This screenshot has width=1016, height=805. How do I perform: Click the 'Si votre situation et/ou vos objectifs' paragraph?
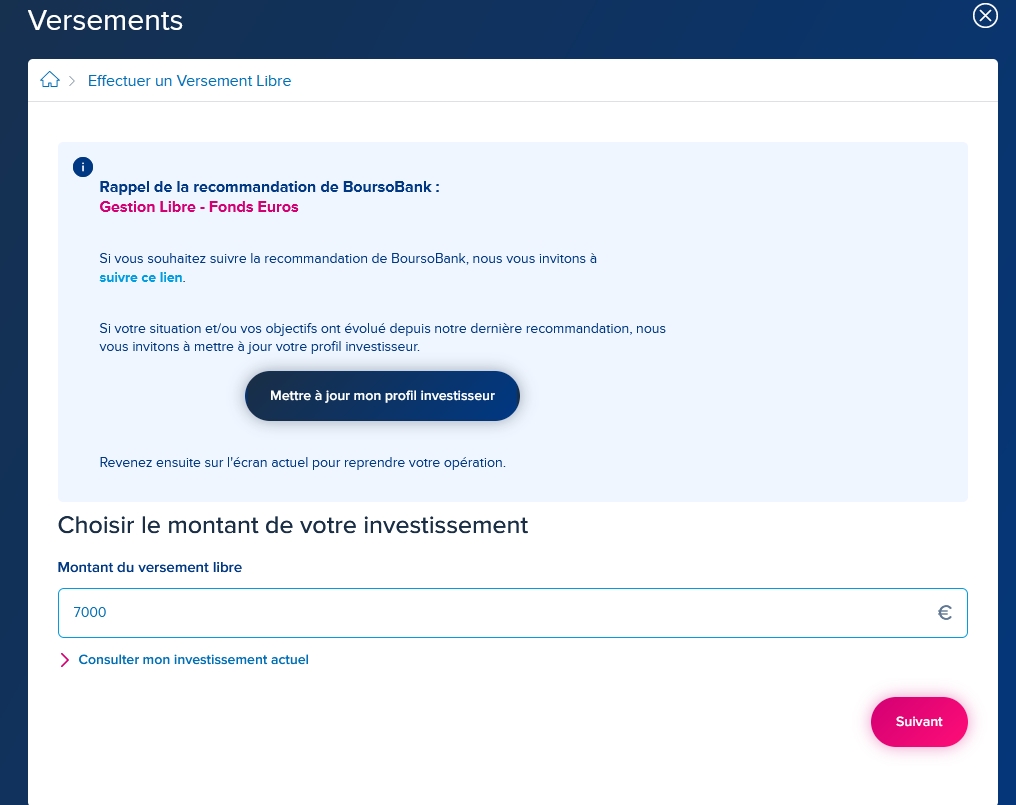382,337
